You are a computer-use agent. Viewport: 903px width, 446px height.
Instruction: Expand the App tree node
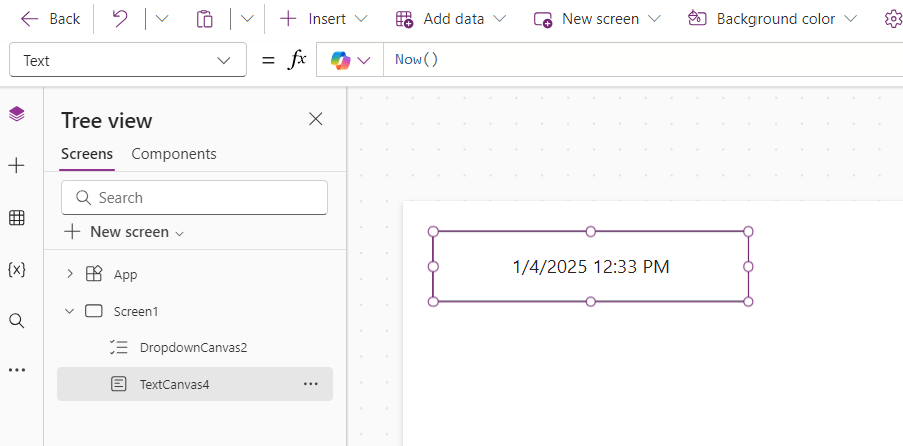(x=70, y=274)
